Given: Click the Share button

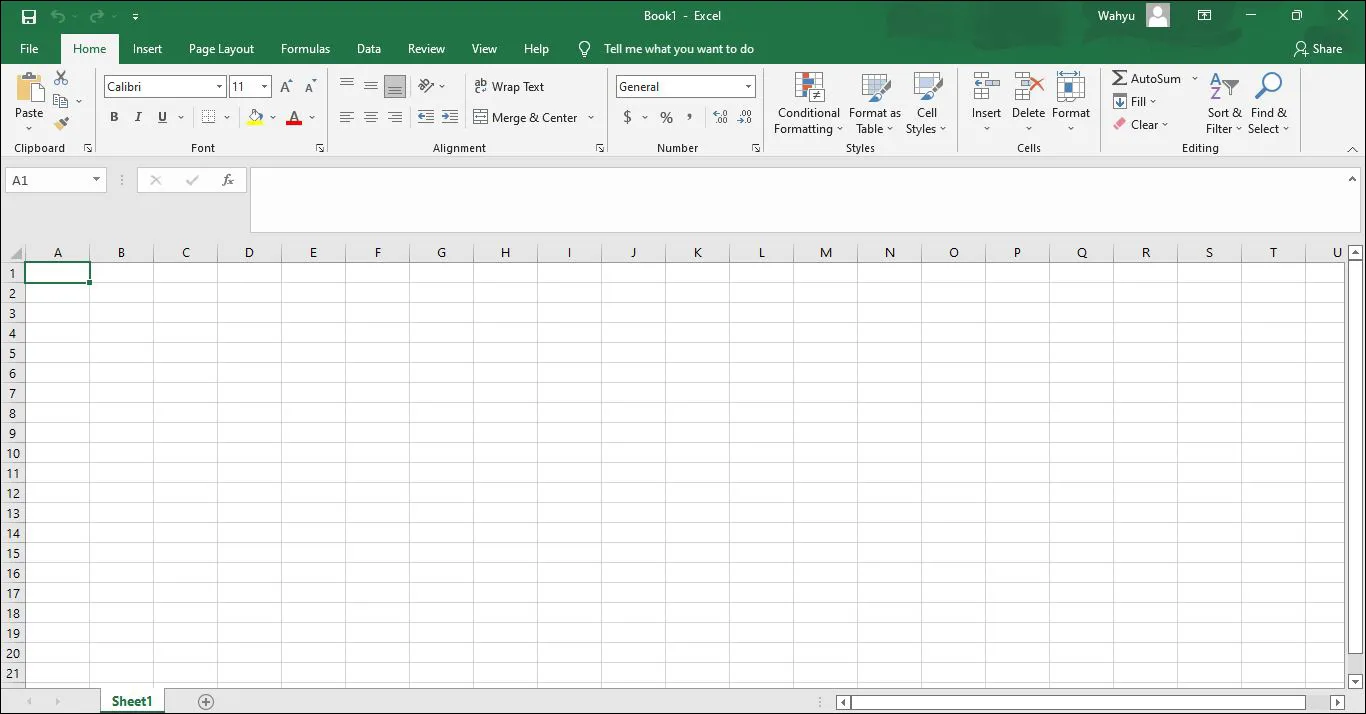Looking at the screenshot, I should (x=1319, y=48).
